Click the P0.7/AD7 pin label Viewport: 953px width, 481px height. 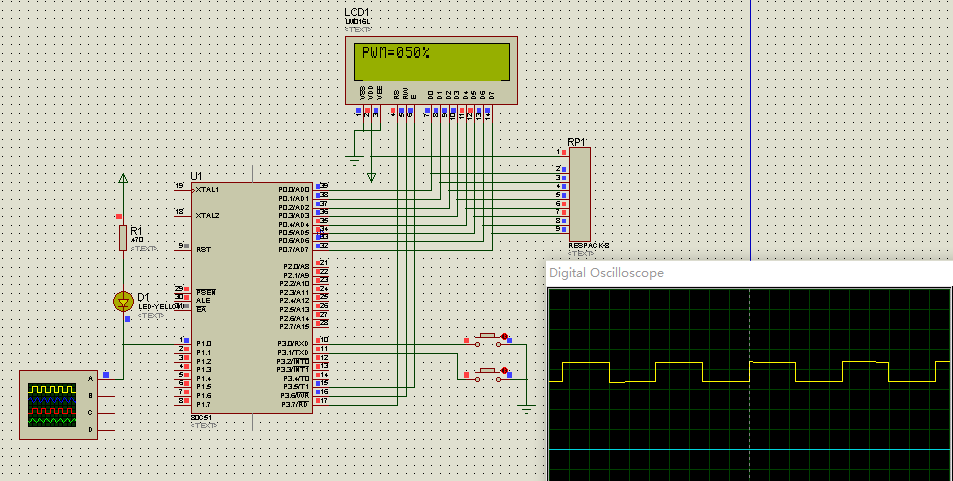point(294,250)
